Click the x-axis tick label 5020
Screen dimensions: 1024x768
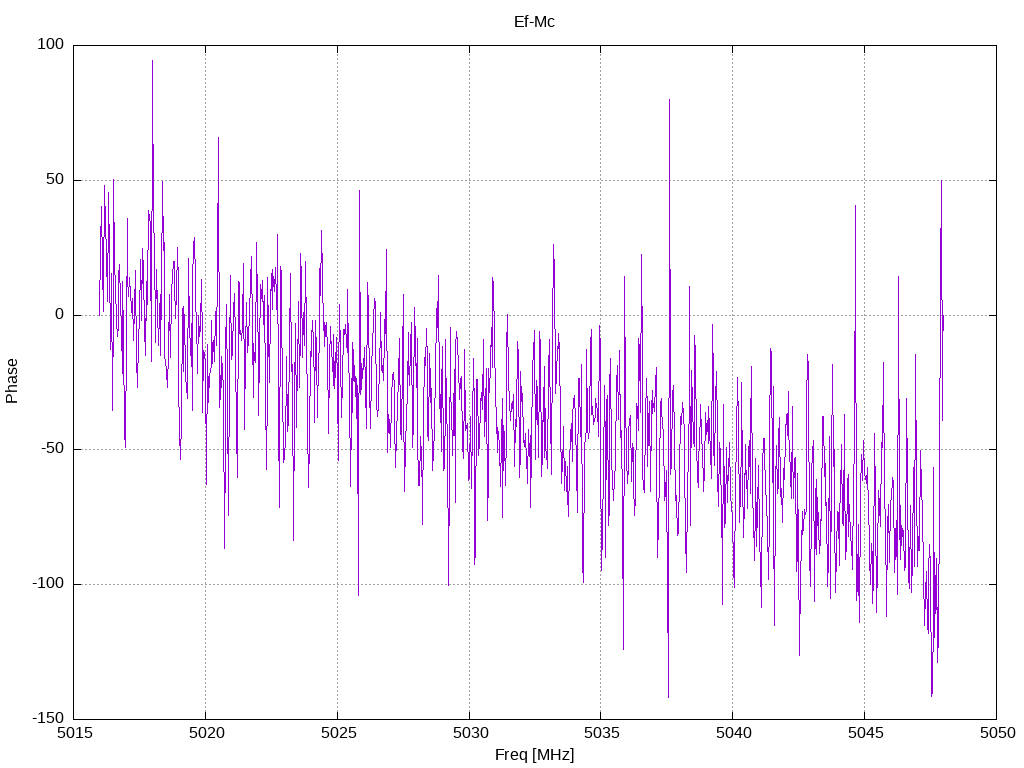206,733
